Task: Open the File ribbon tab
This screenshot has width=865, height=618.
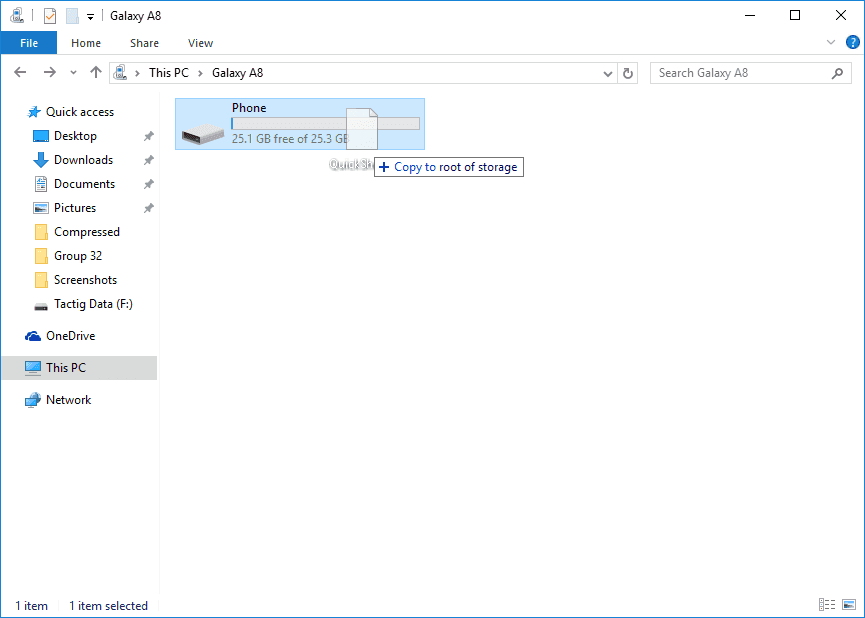Action: tap(29, 43)
